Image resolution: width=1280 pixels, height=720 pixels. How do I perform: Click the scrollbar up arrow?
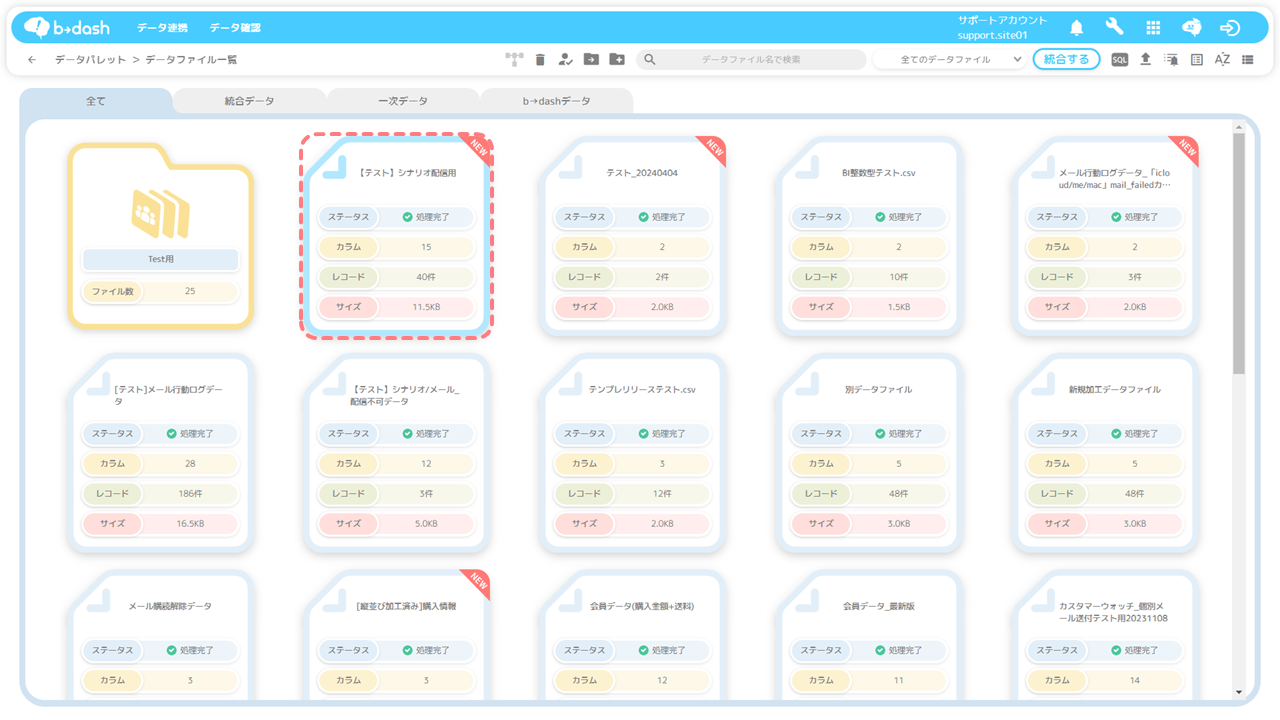(1239, 127)
